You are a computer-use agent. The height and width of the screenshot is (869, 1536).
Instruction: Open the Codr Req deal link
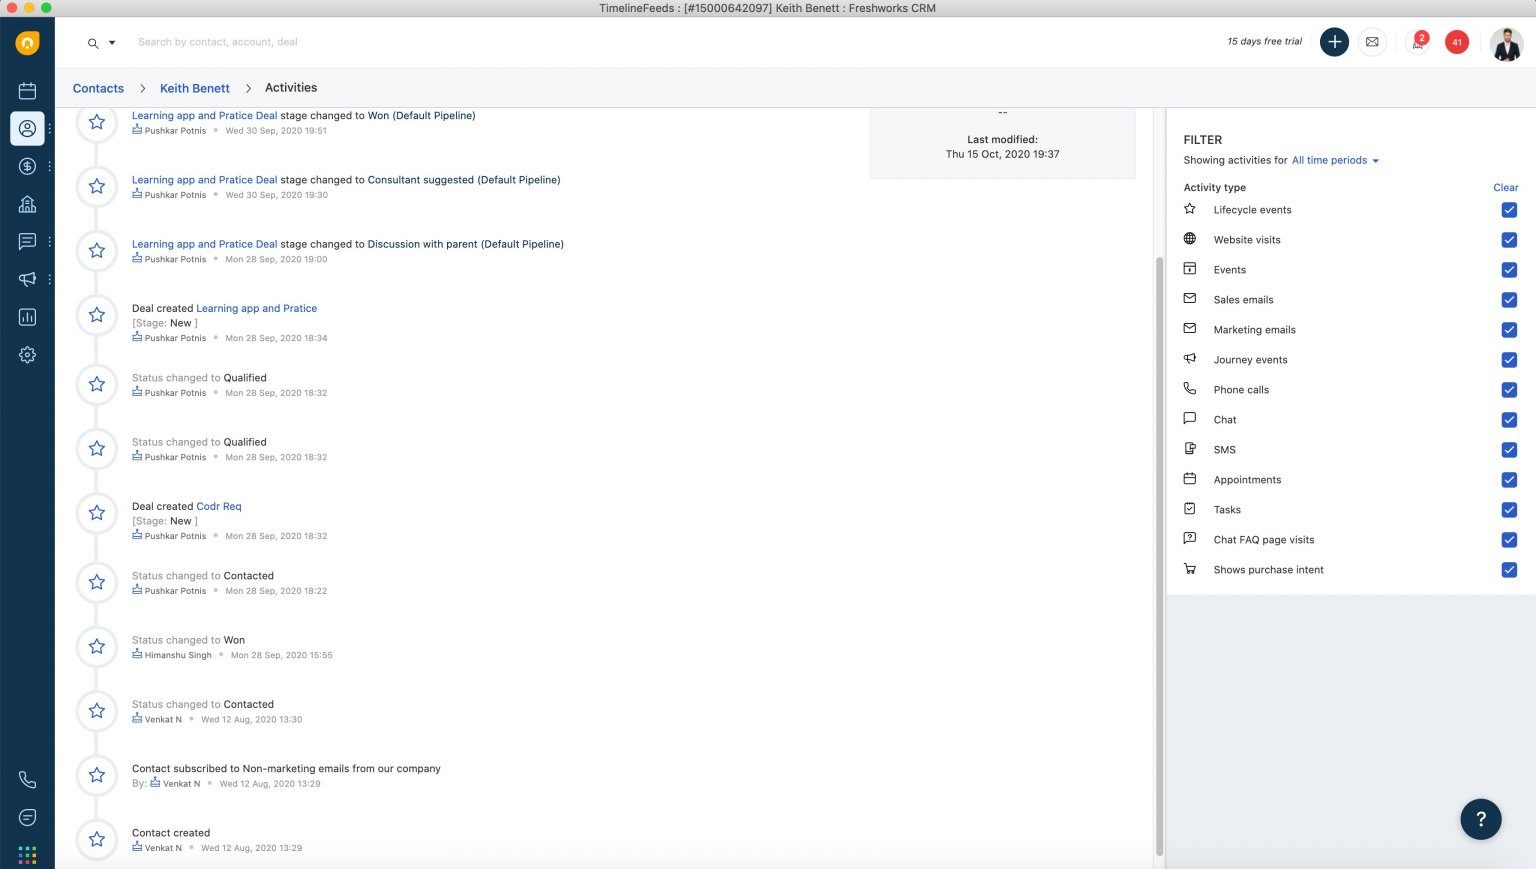point(218,506)
